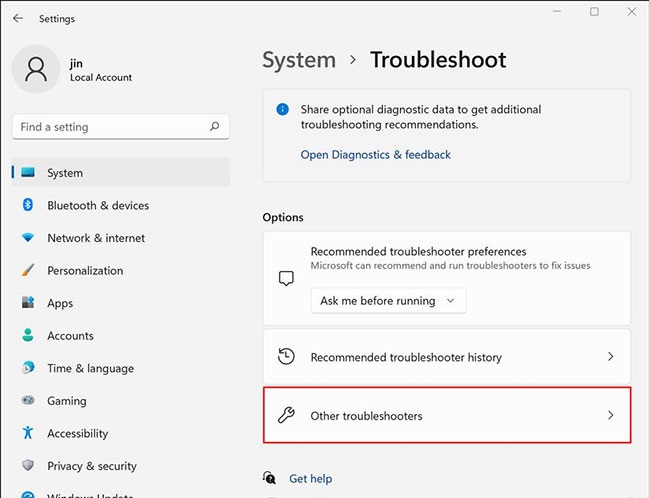Click the Personalization paintbrush icon

click(x=28, y=270)
